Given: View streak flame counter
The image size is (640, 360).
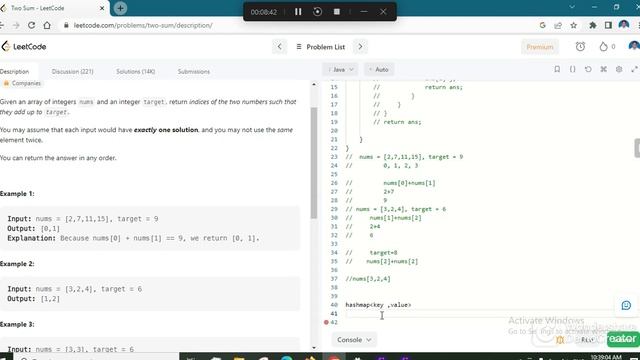Looking at the screenshot, I should click(x=607, y=47).
